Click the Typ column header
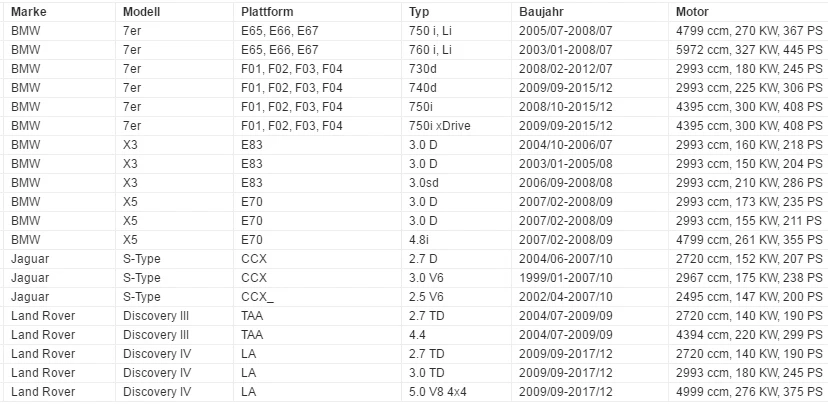This screenshot has width=828, height=406. tap(456, 12)
